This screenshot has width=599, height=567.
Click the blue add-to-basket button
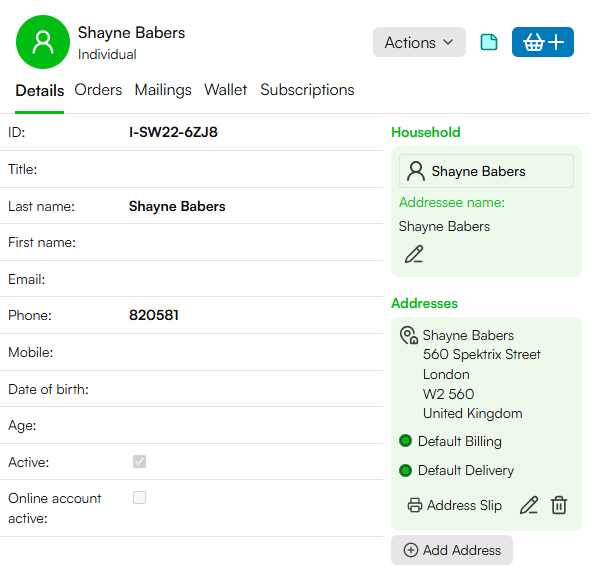point(542,42)
